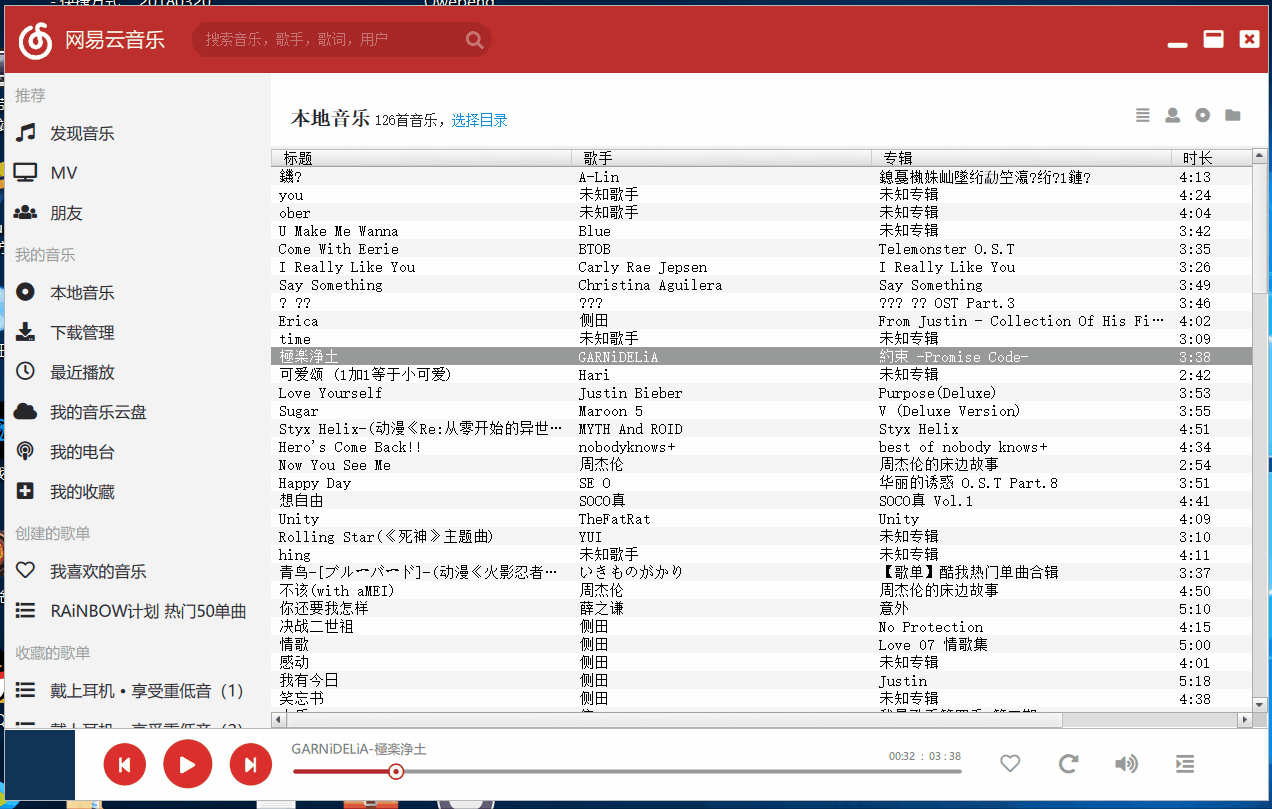
Task: Select 本地音乐 in the sidebar
Action: click(x=82, y=293)
